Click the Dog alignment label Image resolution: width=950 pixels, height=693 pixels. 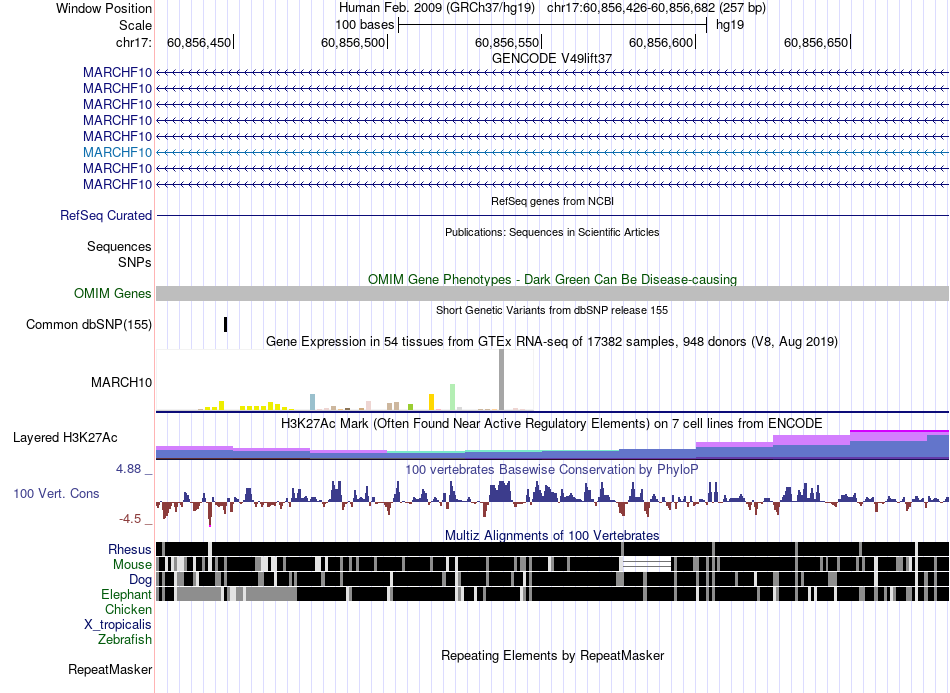(x=140, y=580)
